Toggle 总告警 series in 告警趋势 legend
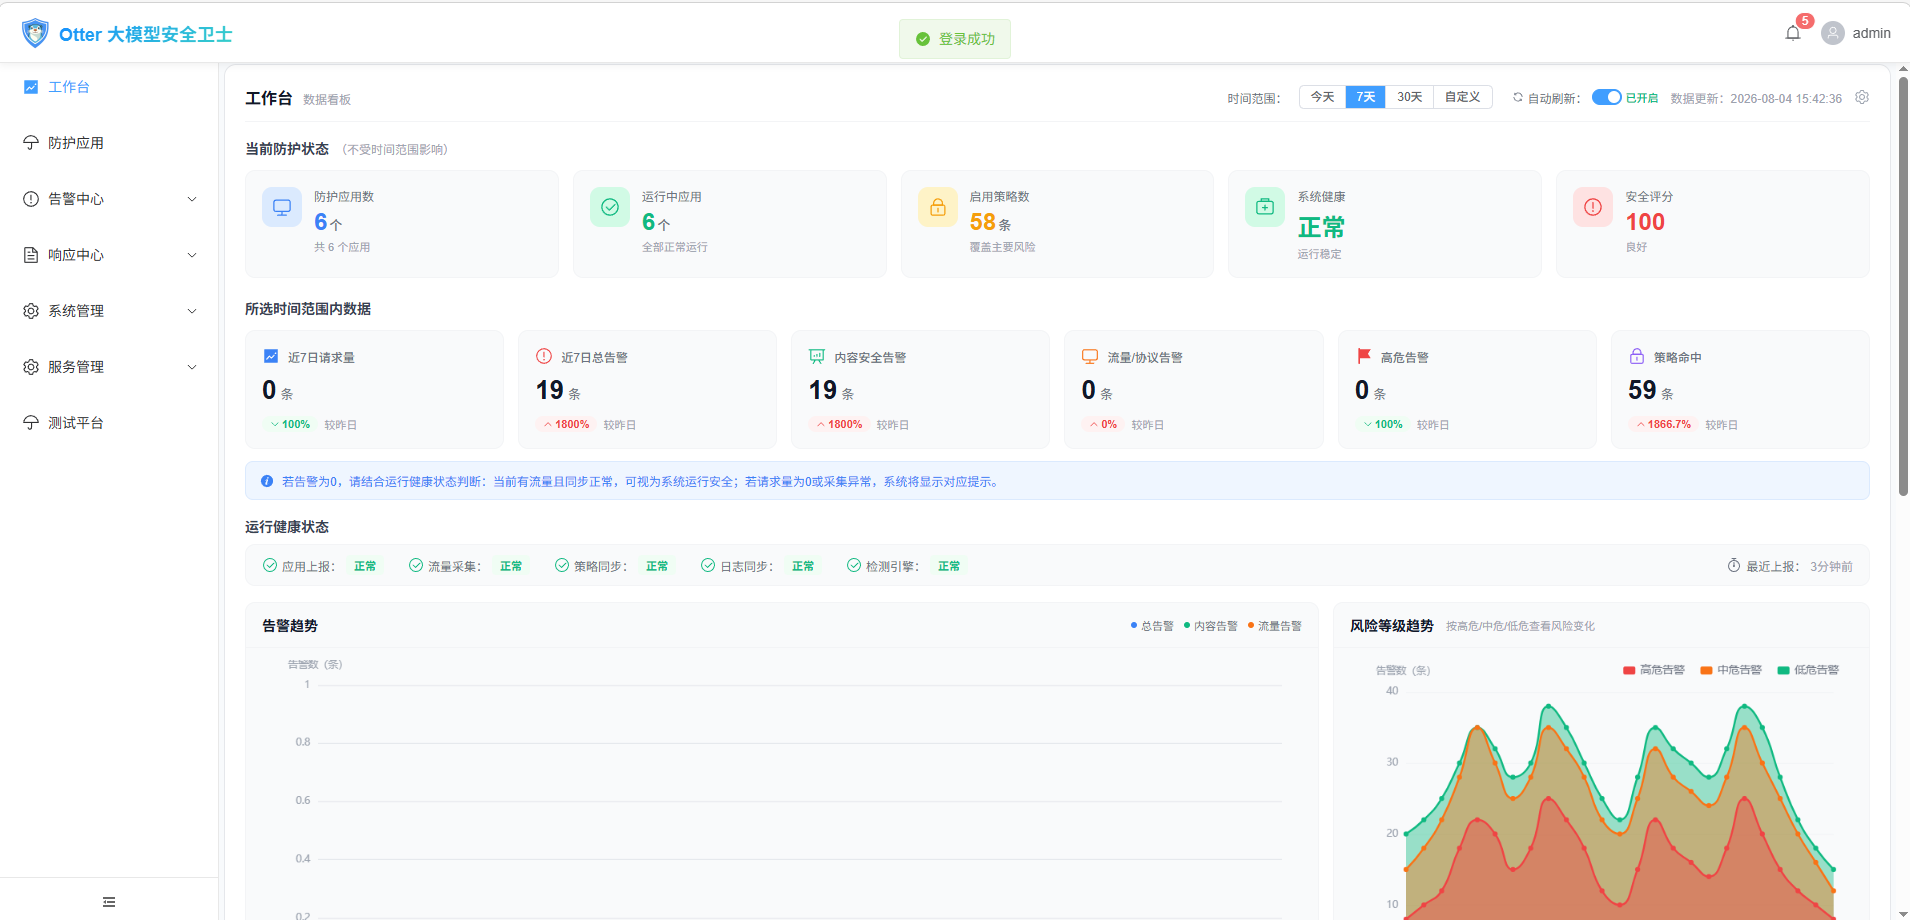1910x920 pixels. 1152,626
